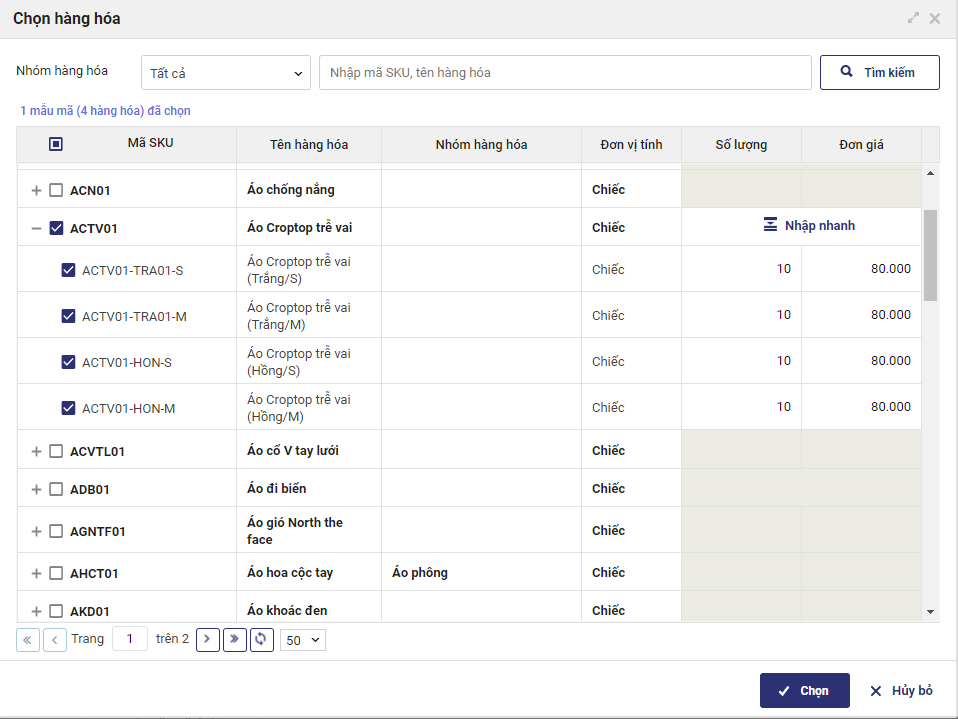Click the refresh icon in pagination bar

point(262,639)
